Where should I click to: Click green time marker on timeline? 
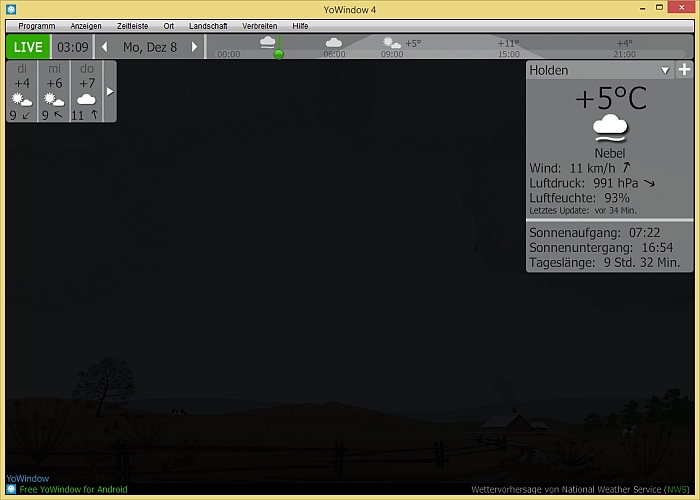point(279,54)
